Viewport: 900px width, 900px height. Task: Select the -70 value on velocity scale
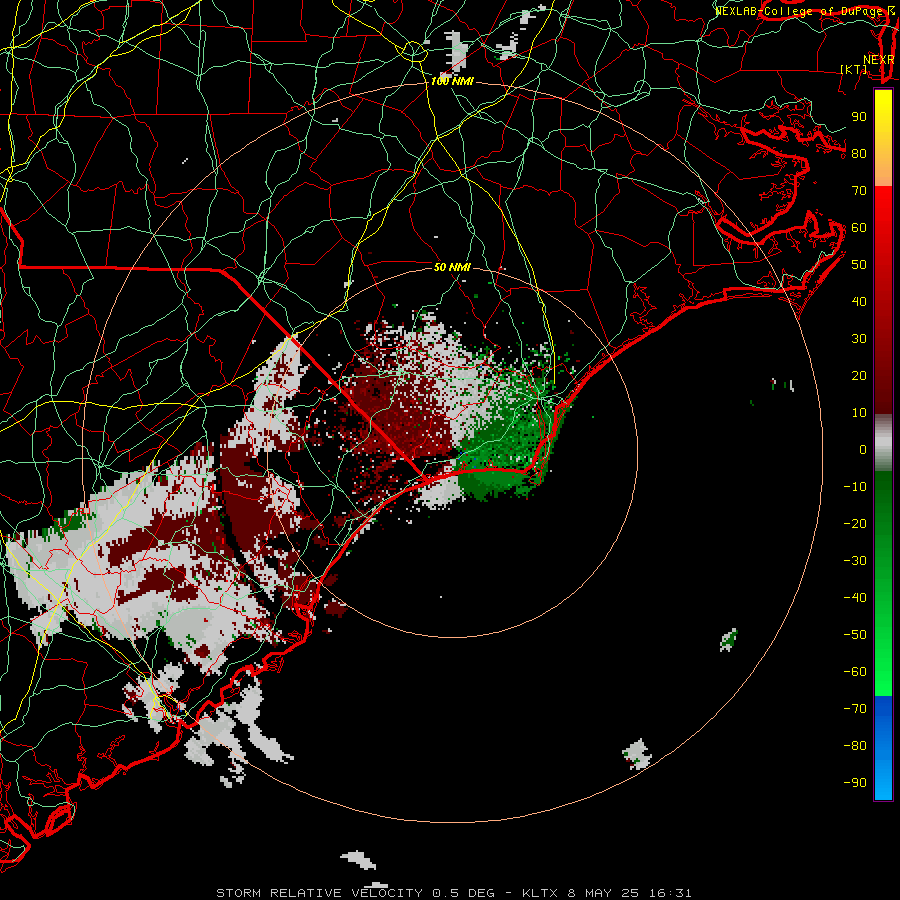pos(855,709)
